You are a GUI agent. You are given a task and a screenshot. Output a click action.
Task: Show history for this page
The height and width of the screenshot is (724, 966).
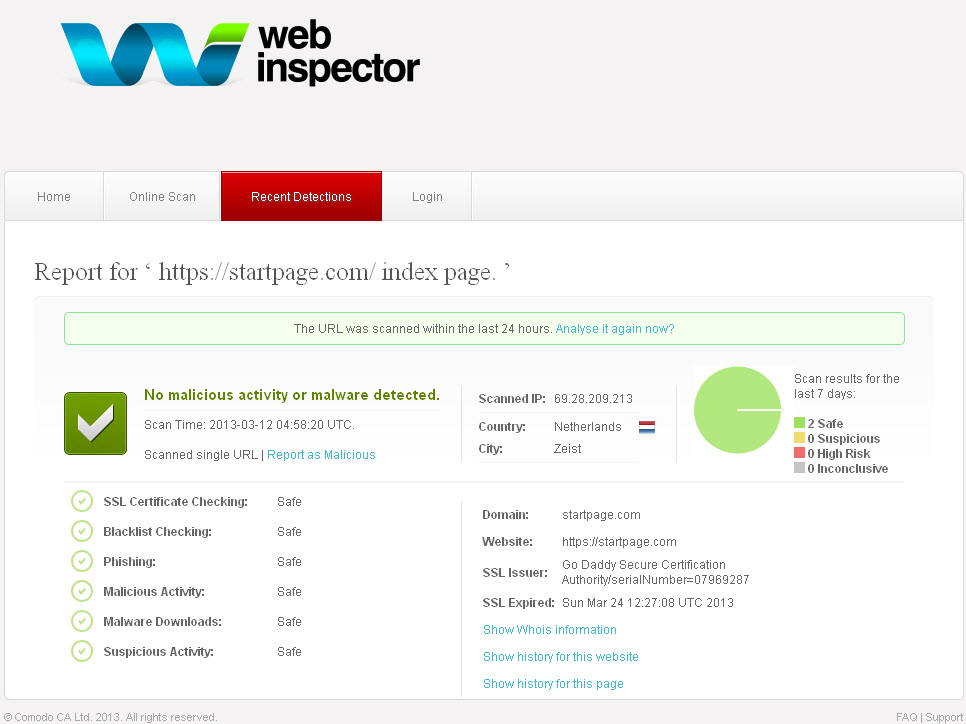[553, 684]
